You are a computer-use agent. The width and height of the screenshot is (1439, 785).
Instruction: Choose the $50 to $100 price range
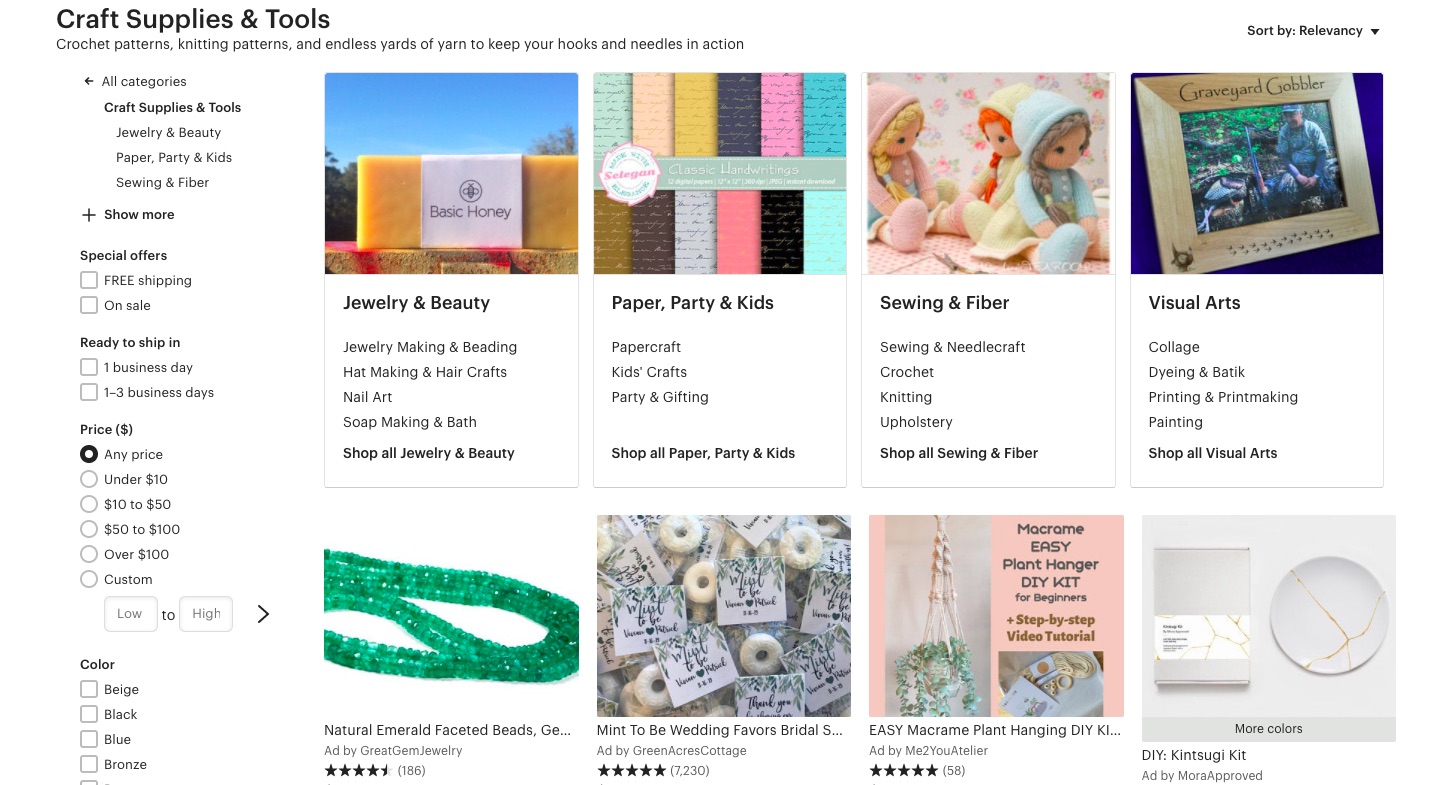(x=89, y=529)
